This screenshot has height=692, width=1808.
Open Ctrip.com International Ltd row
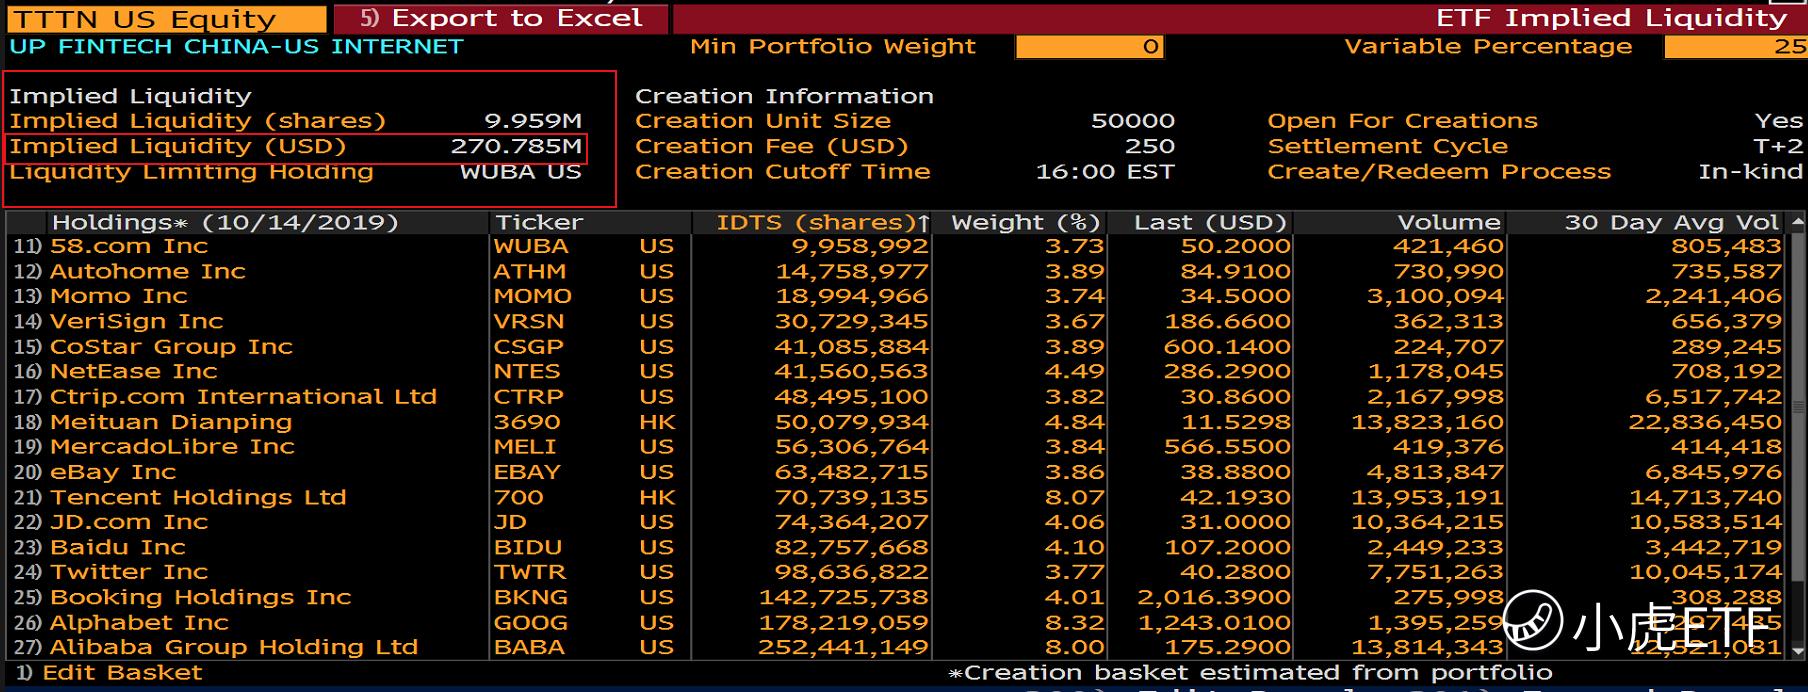point(896,397)
